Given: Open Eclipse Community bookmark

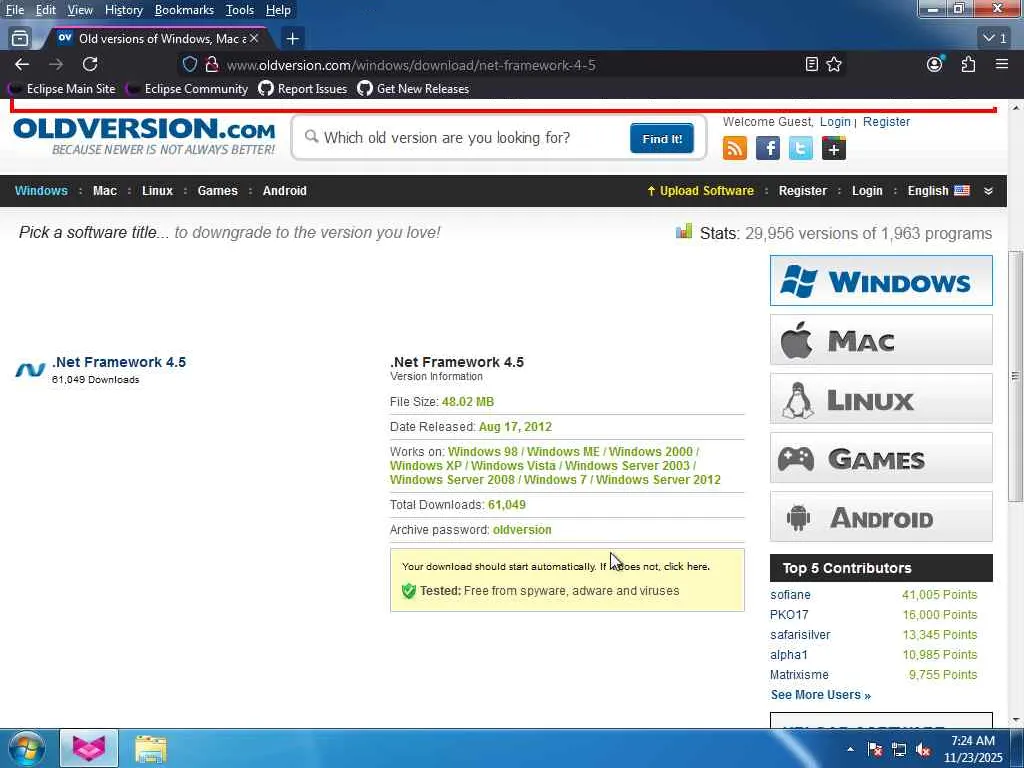Looking at the screenshot, I should click(189, 89).
